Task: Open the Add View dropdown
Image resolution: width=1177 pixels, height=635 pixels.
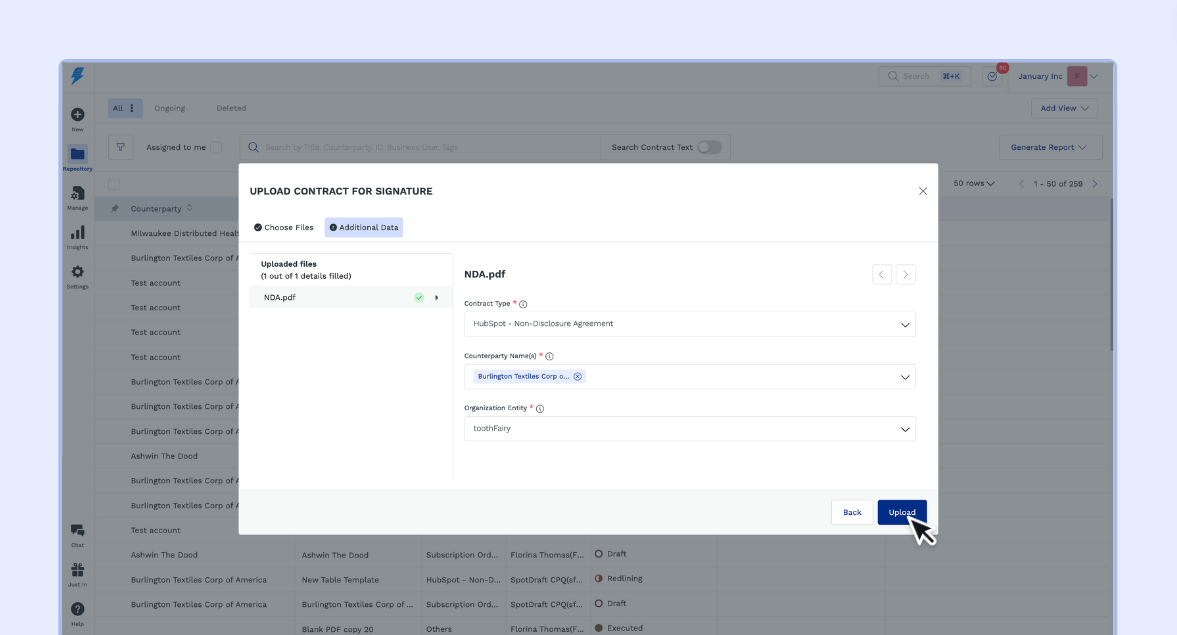Action: tap(1064, 108)
